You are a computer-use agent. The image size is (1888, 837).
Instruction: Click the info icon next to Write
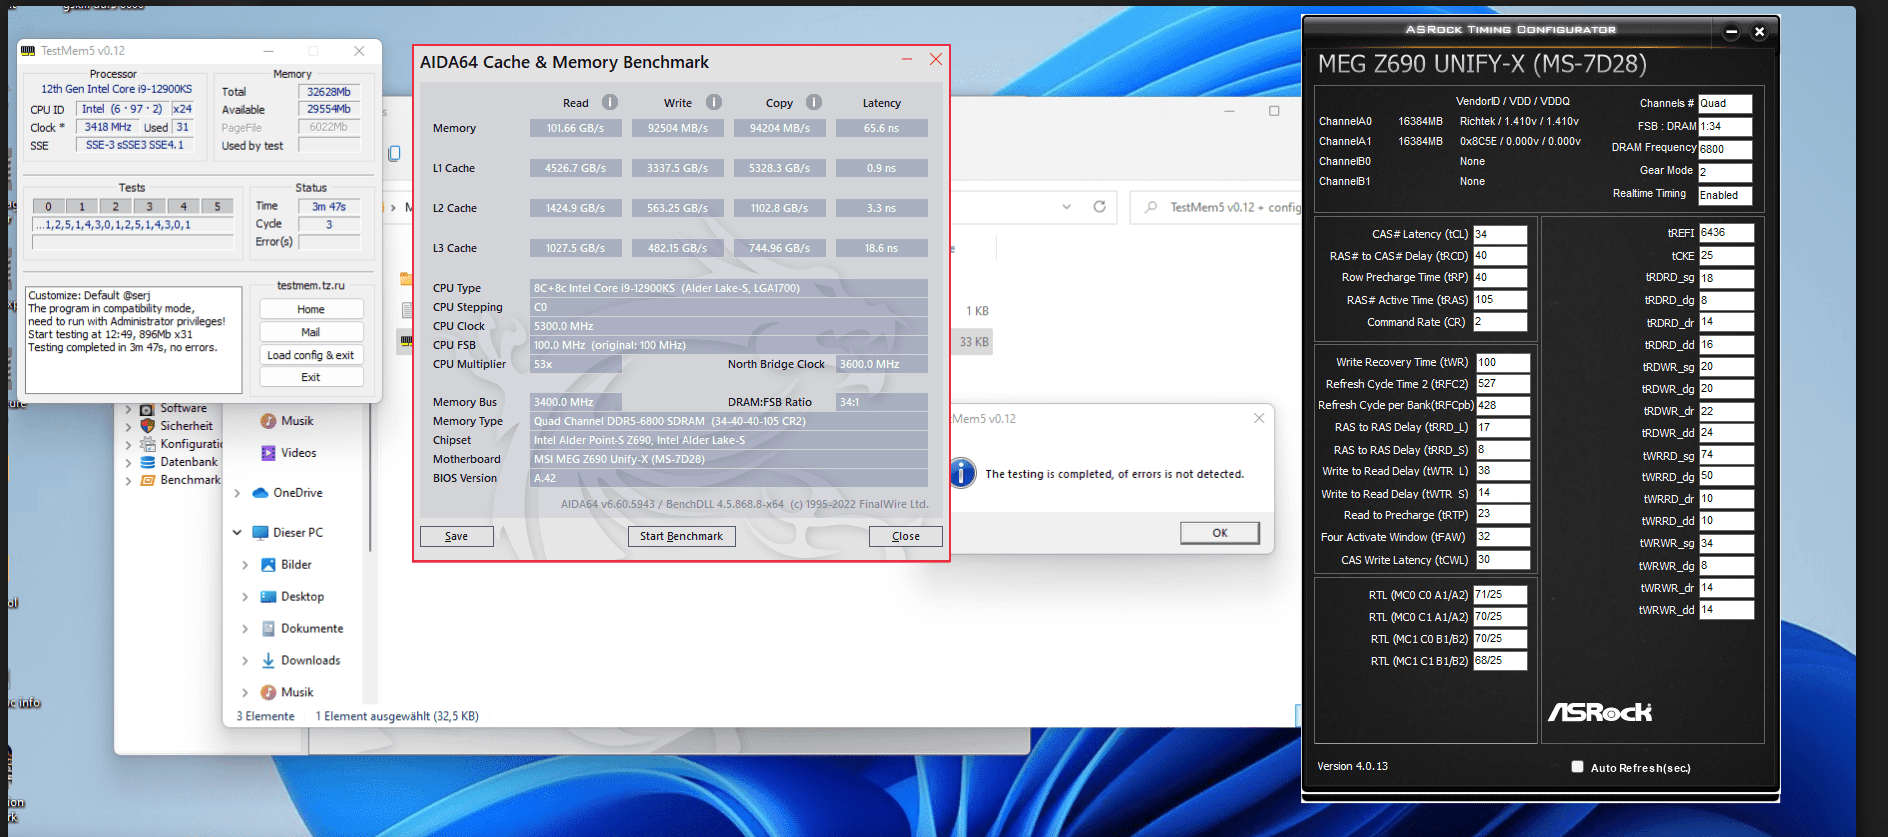tap(714, 102)
